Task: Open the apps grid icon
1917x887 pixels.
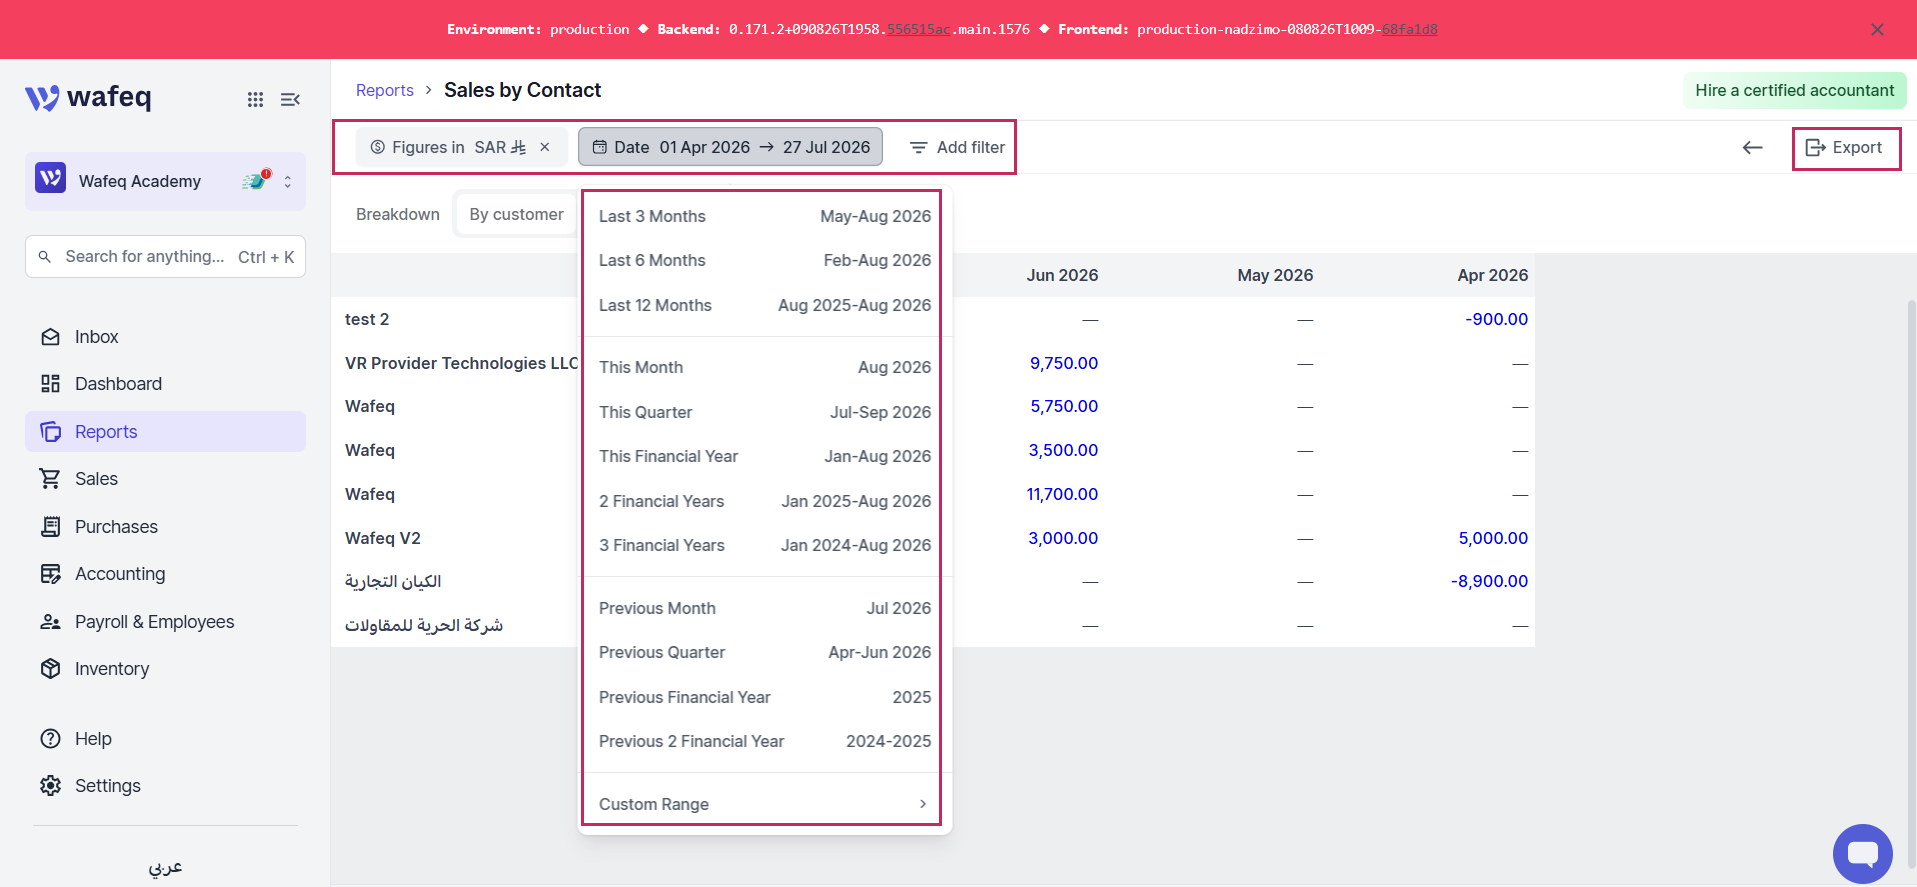Action: (255, 99)
